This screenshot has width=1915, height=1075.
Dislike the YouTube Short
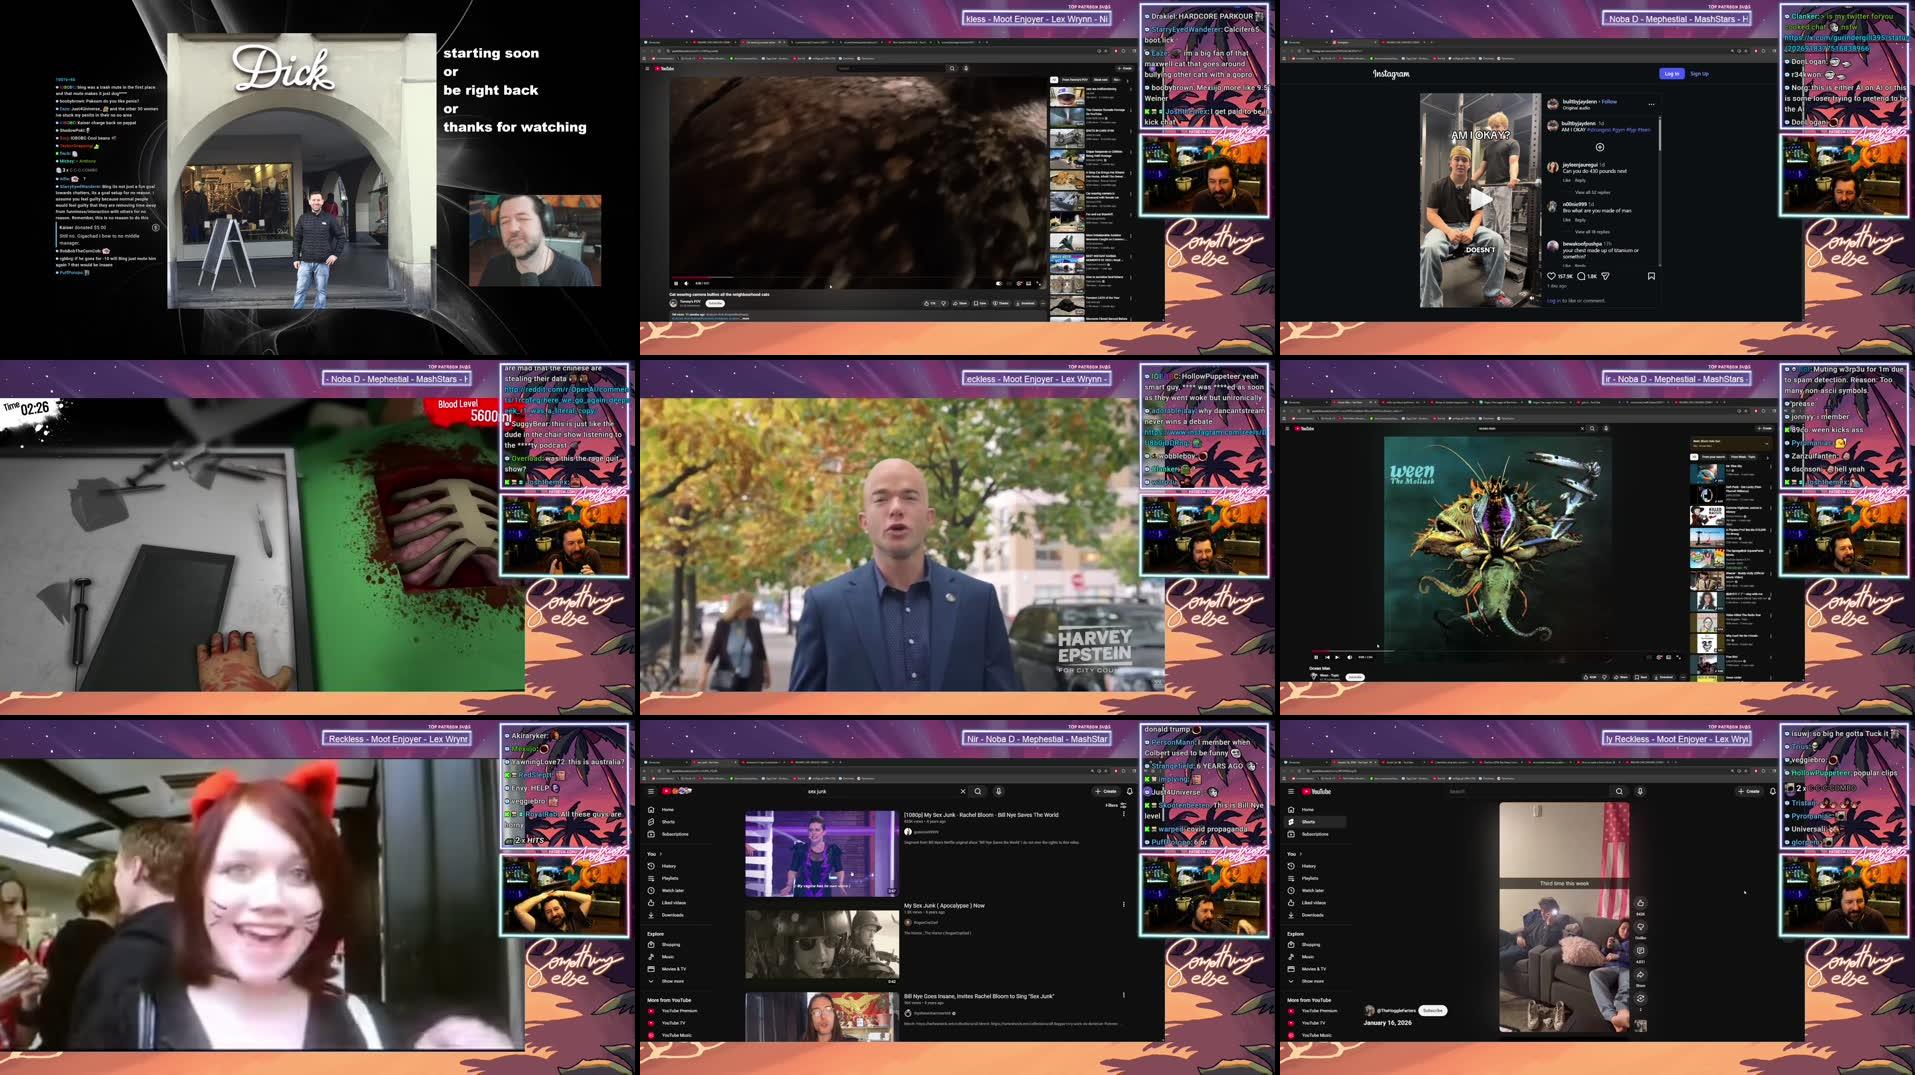coord(1641,928)
